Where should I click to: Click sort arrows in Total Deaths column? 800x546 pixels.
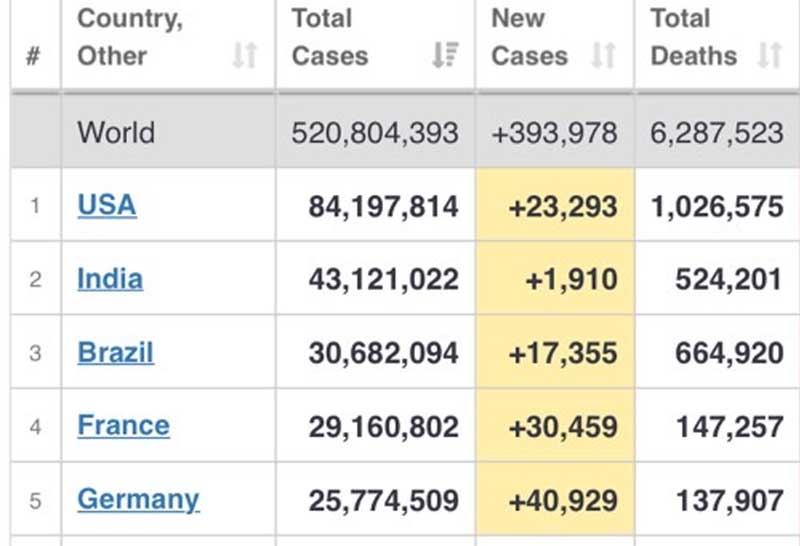769,56
